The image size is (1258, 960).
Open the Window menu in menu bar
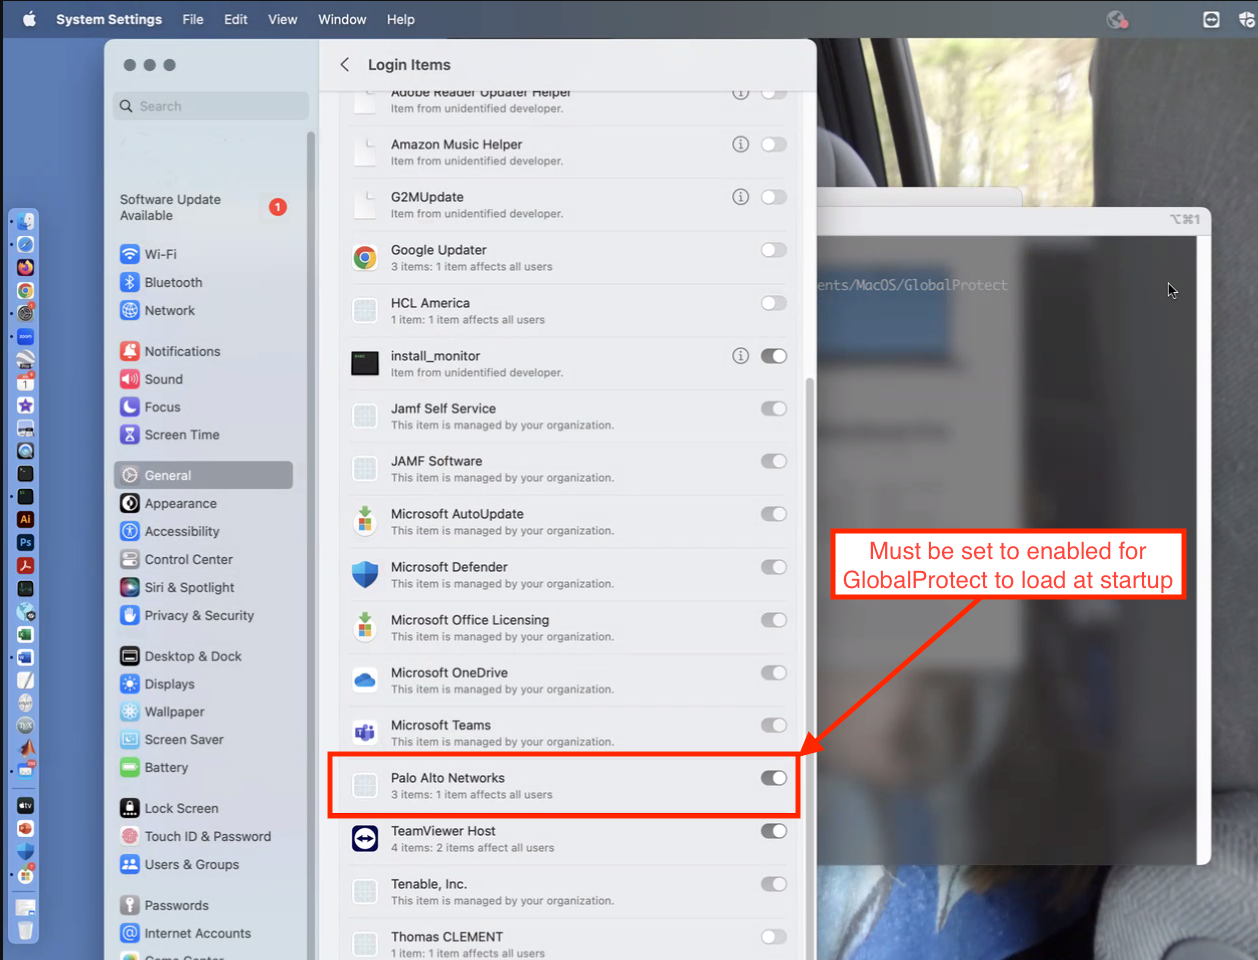[342, 19]
